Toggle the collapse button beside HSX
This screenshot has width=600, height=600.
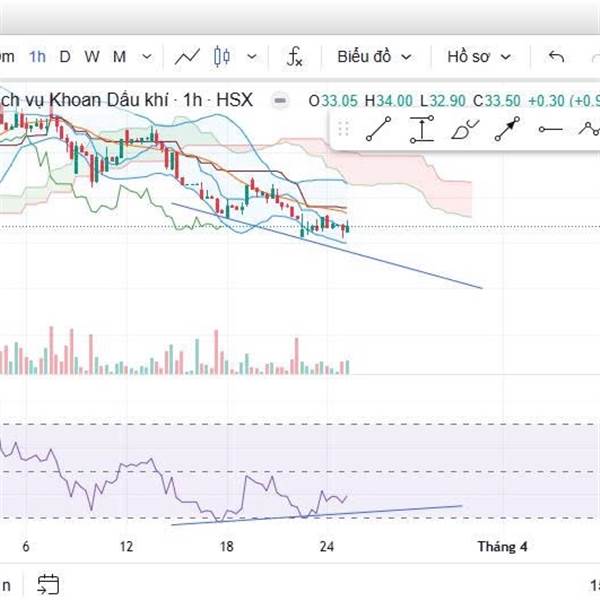[x=281, y=100]
